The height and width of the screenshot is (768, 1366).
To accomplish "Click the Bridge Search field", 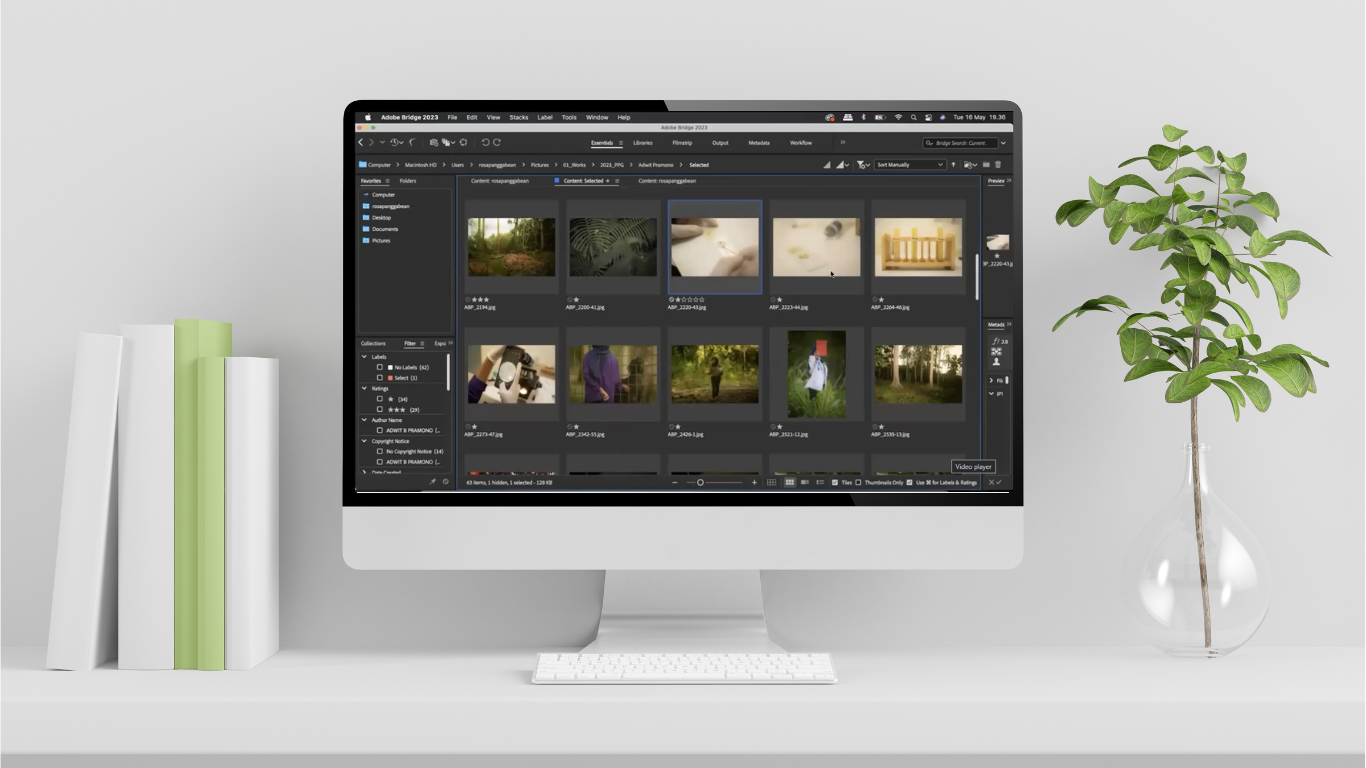I will pos(960,143).
